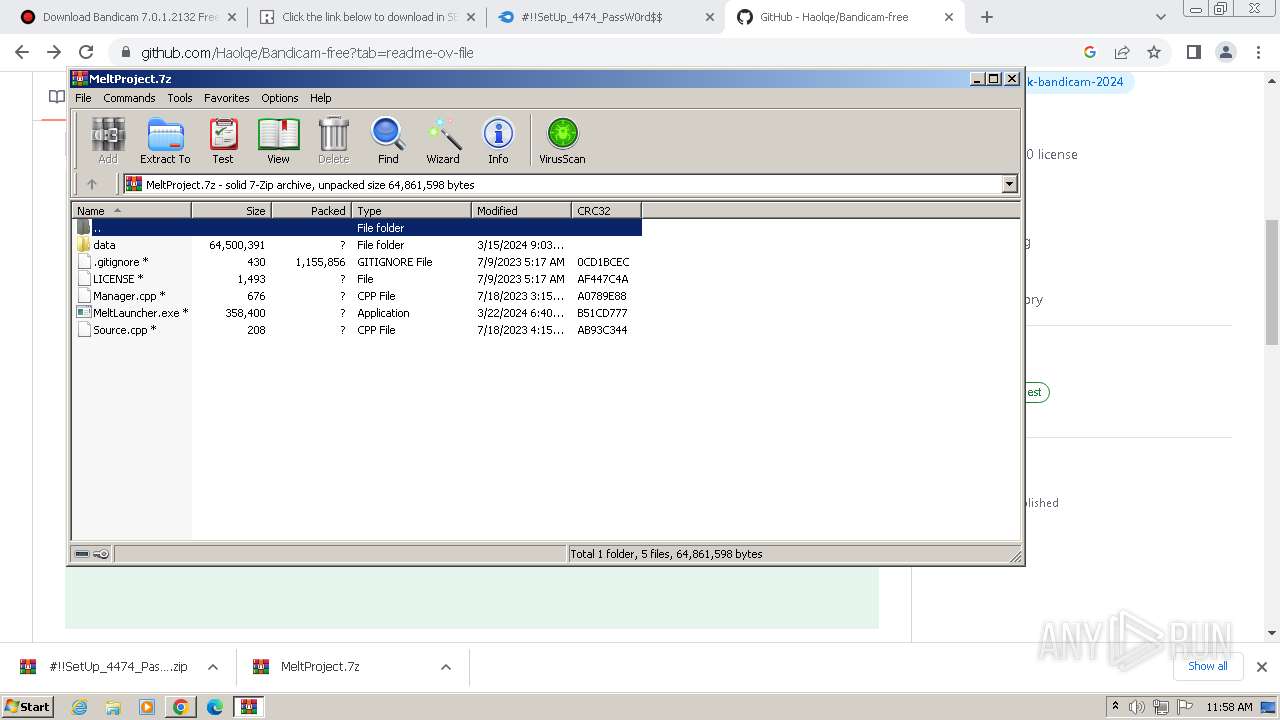
Task: Go back in the browser
Action: click(22, 52)
